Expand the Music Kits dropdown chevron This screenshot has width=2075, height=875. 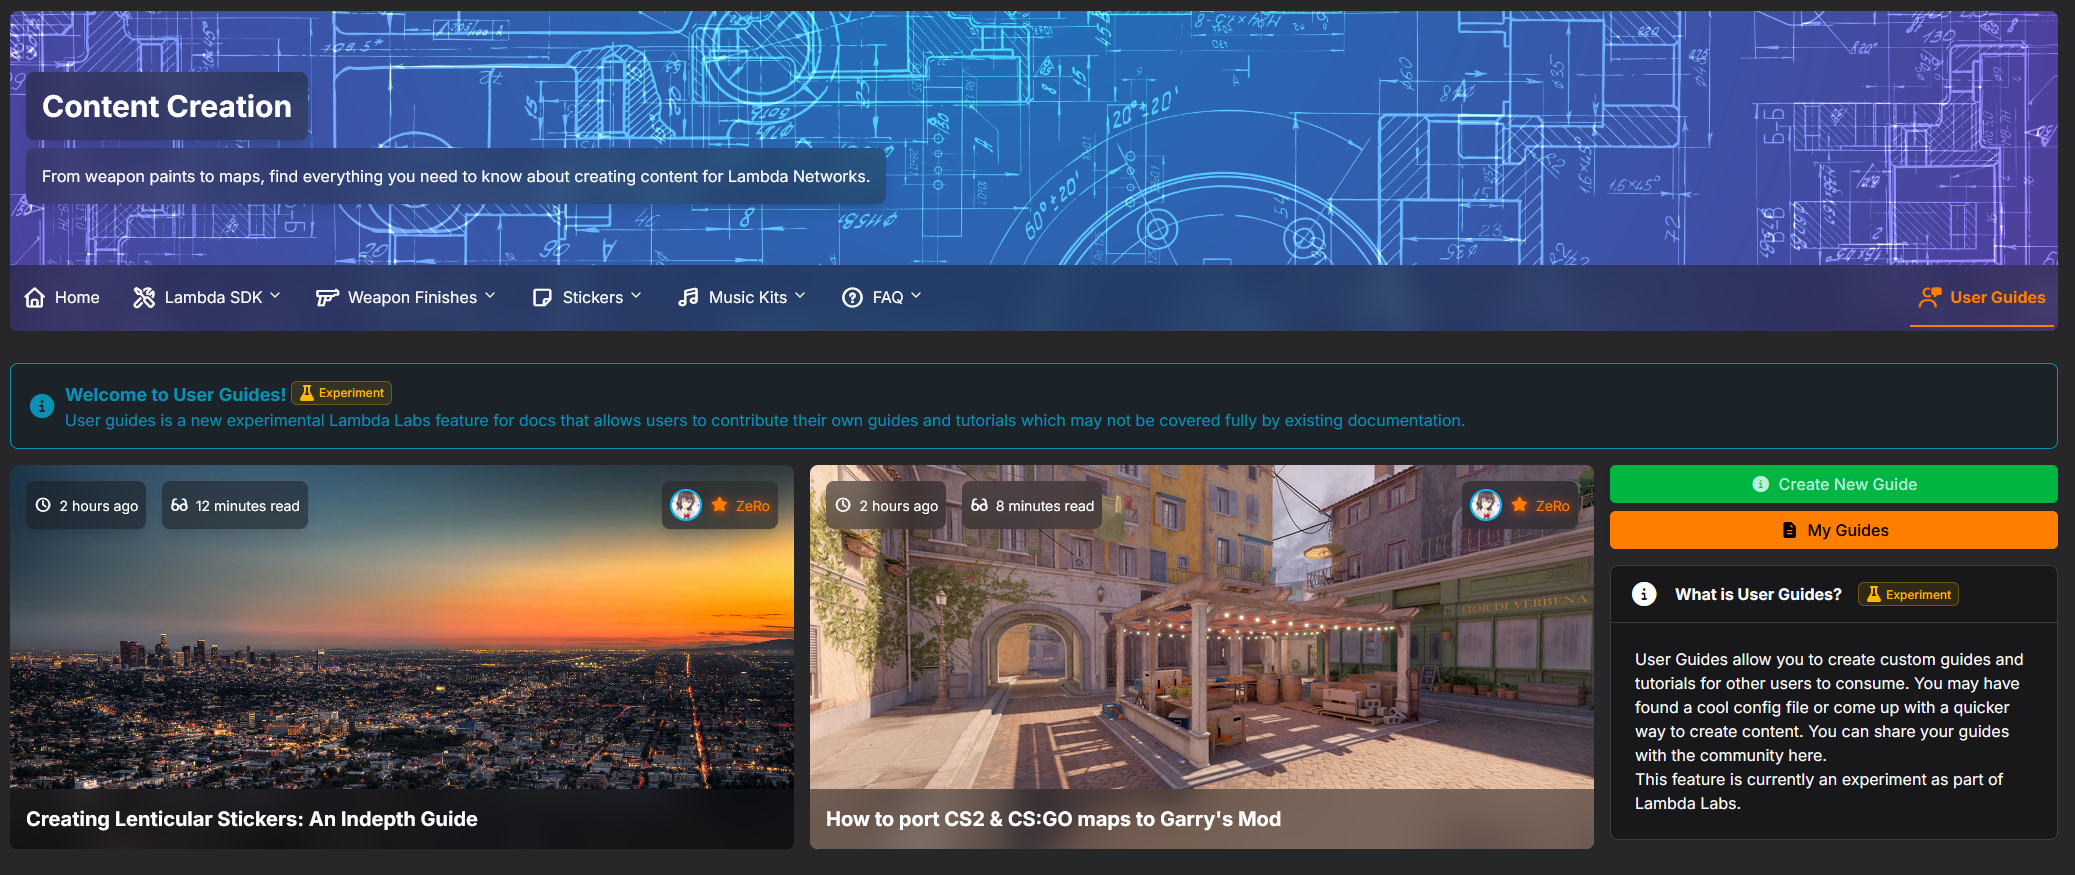pyautogui.click(x=800, y=296)
